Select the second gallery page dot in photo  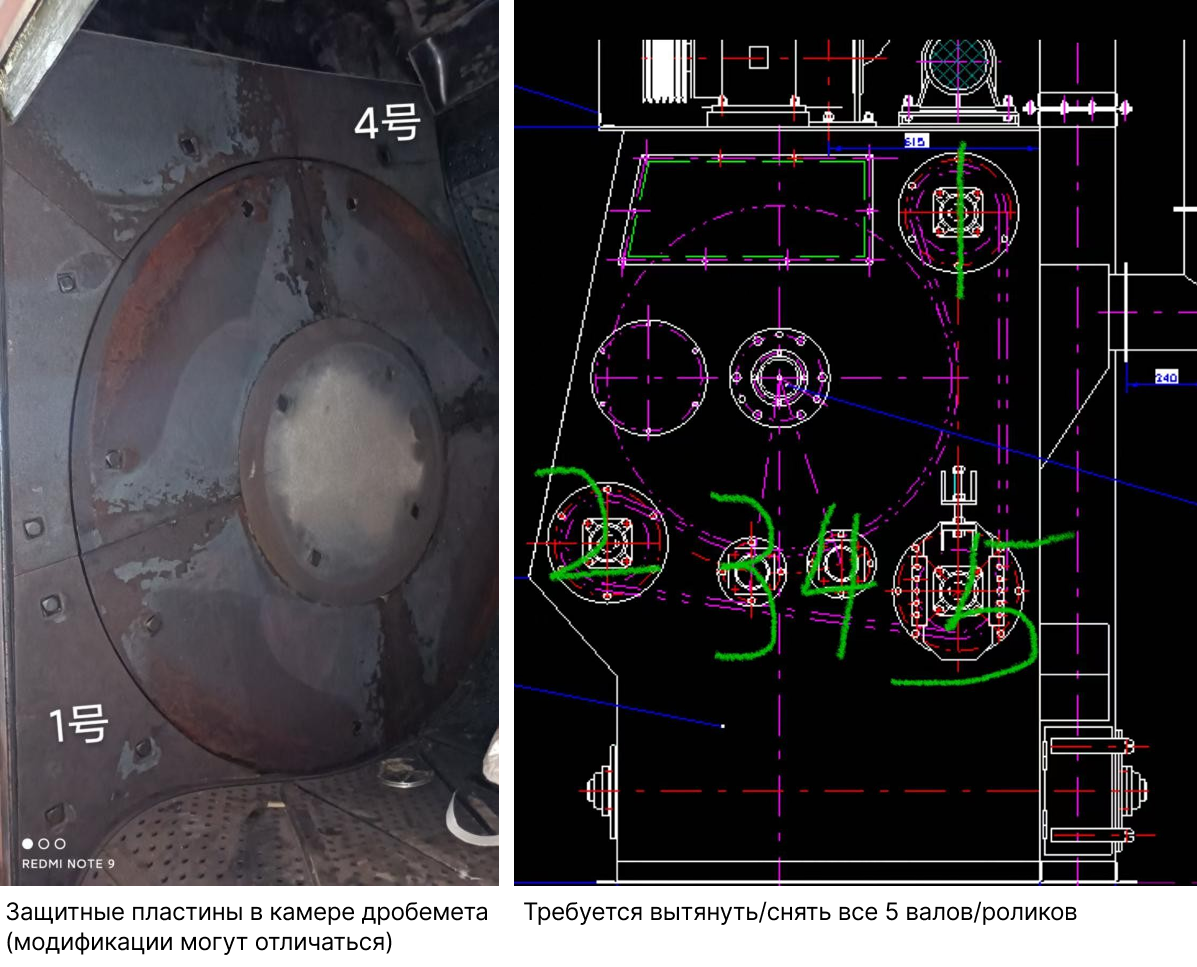click(x=44, y=843)
